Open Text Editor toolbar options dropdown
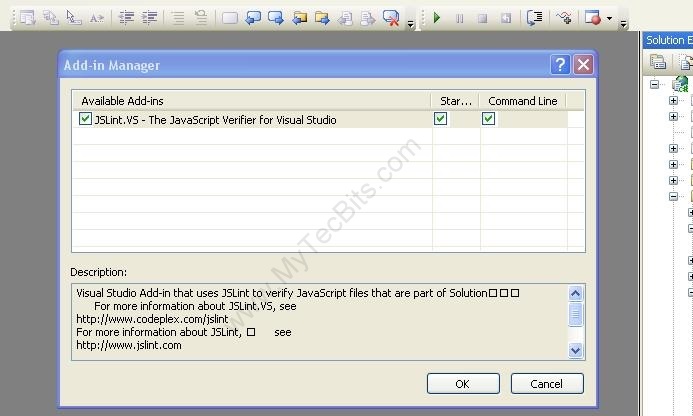 tap(411, 23)
